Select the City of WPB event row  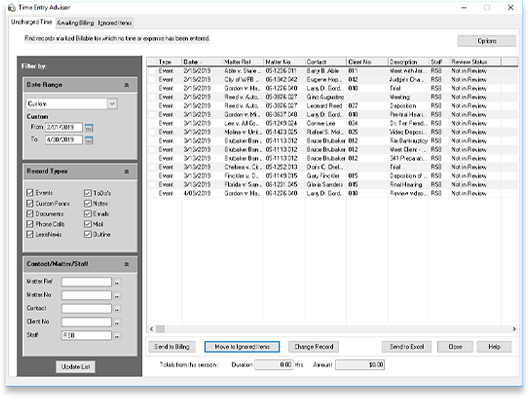tap(332, 80)
